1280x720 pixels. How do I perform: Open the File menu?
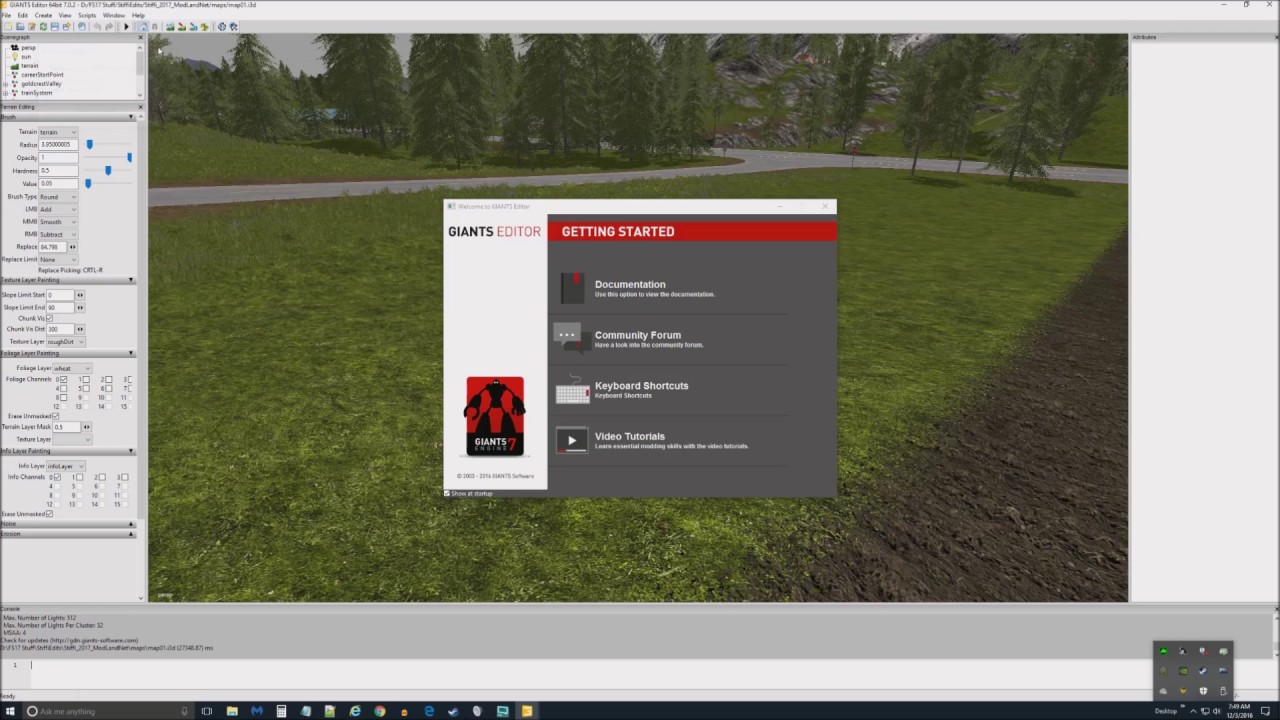click(x=7, y=15)
